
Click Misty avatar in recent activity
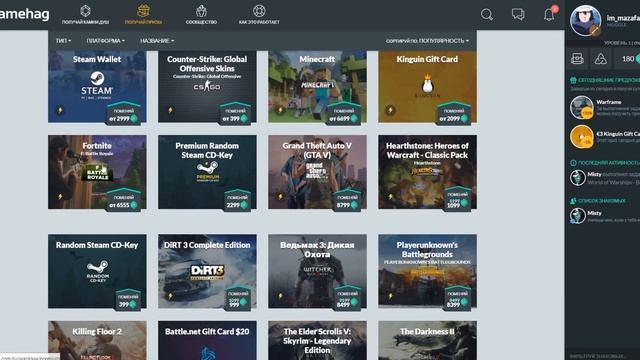coord(578,178)
